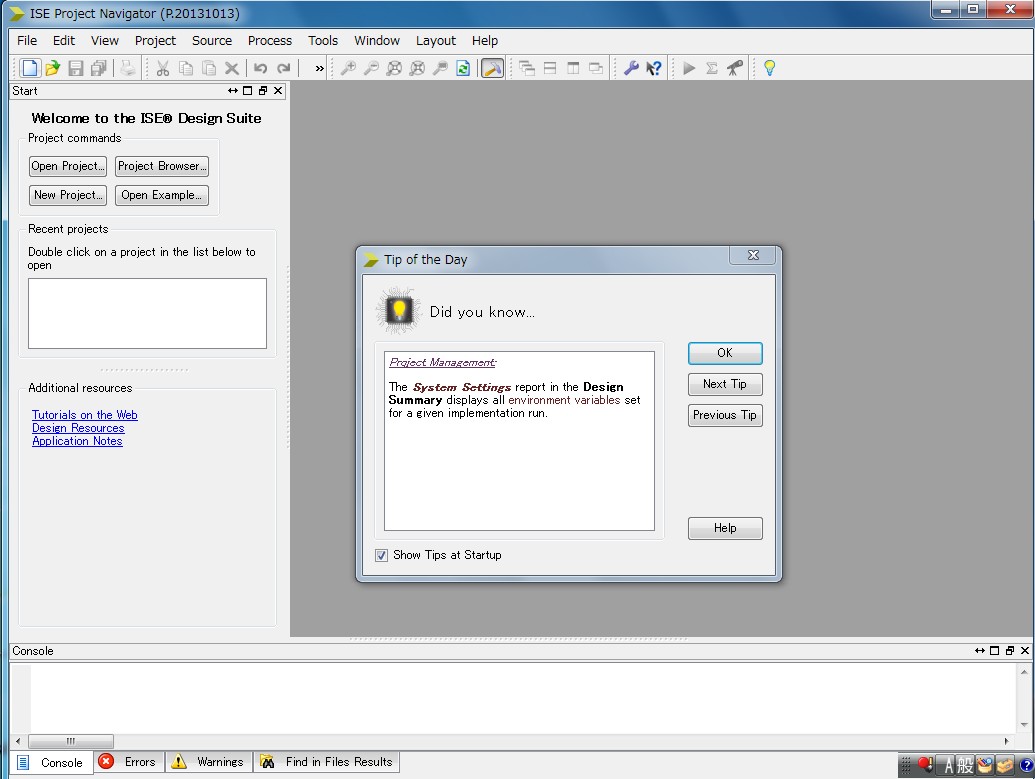Click the New Project button
The image size is (1035, 779).
point(68,195)
